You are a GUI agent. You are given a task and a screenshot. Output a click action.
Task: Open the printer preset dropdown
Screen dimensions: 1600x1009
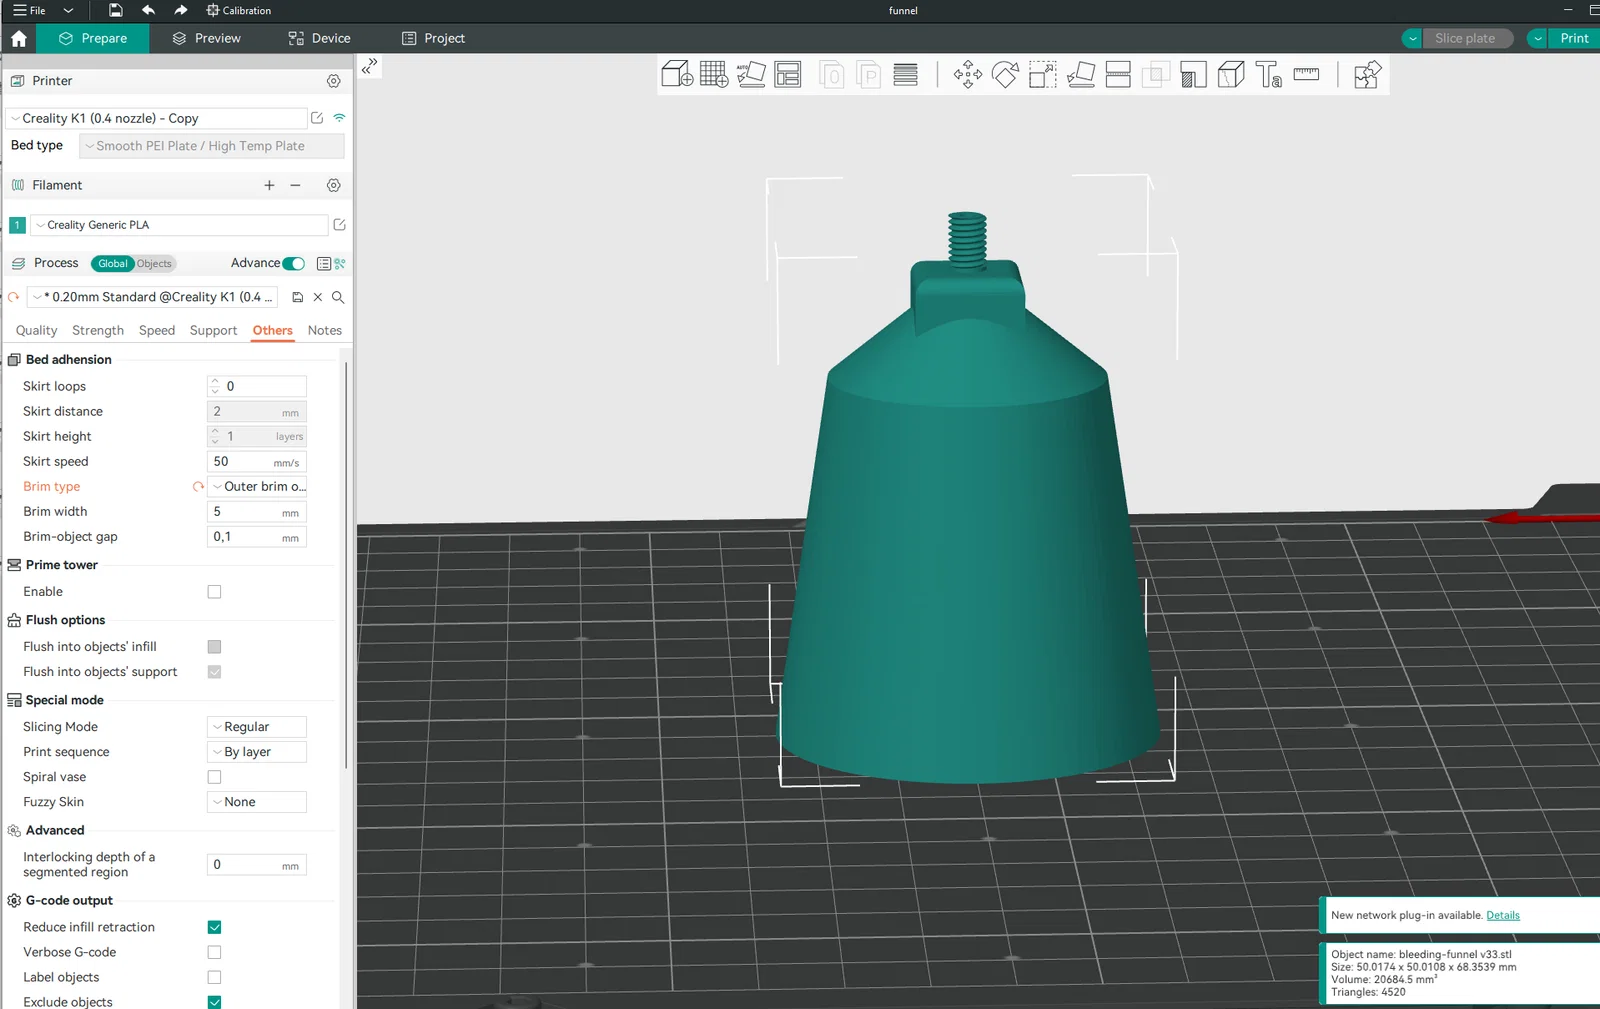pyautogui.click(x=156, y=118)
